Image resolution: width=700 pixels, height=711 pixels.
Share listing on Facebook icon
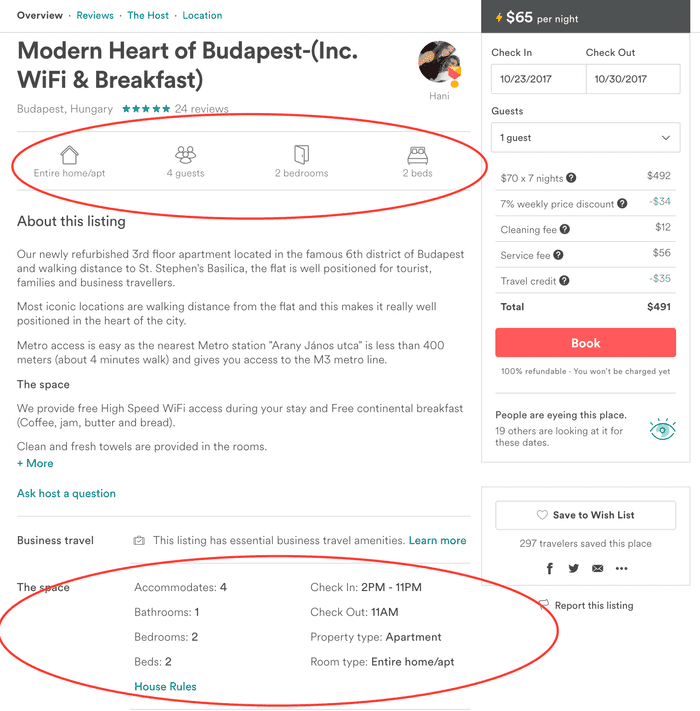tap(549, 568)
